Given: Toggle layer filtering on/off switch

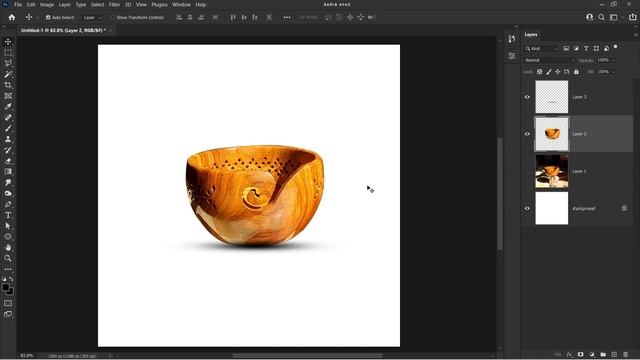Looking at the screenshot, I should tap(616, 47).
